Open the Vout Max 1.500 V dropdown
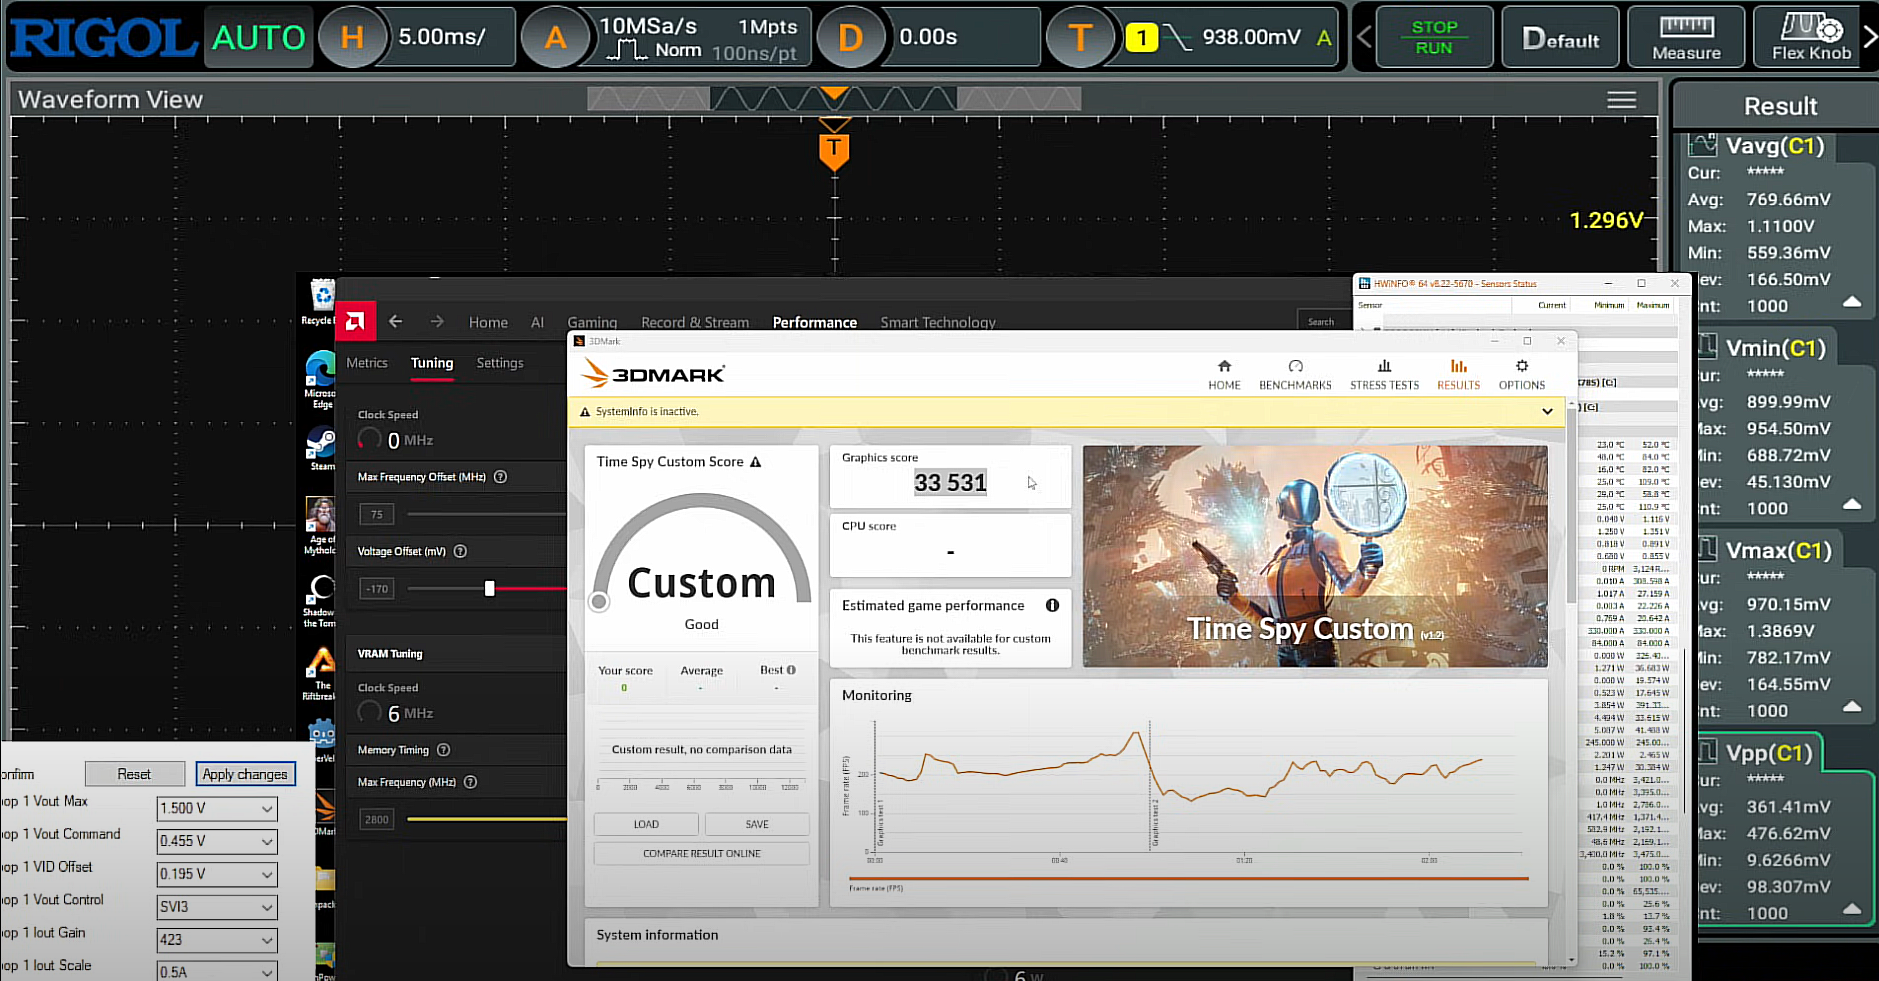This screenshot has height=981, width=1879. point(216,808)
